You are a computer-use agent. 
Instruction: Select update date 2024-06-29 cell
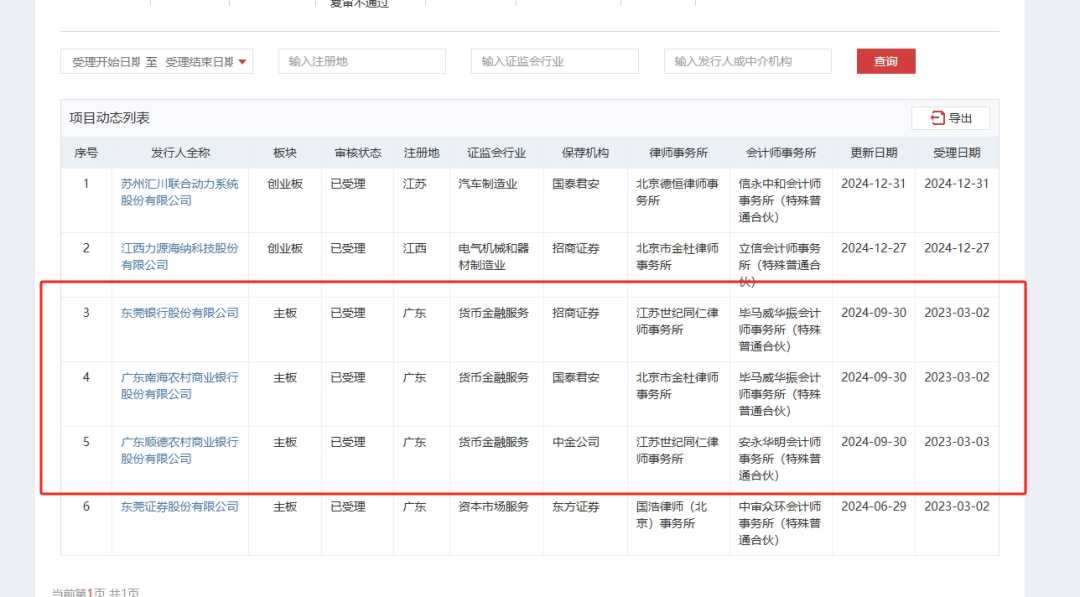pyautogui.click(x=873, y=507)
